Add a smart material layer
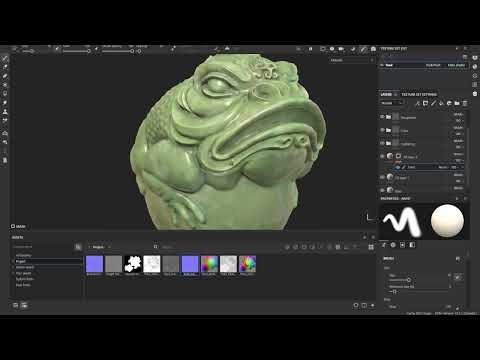 click(x=449, y=103)
